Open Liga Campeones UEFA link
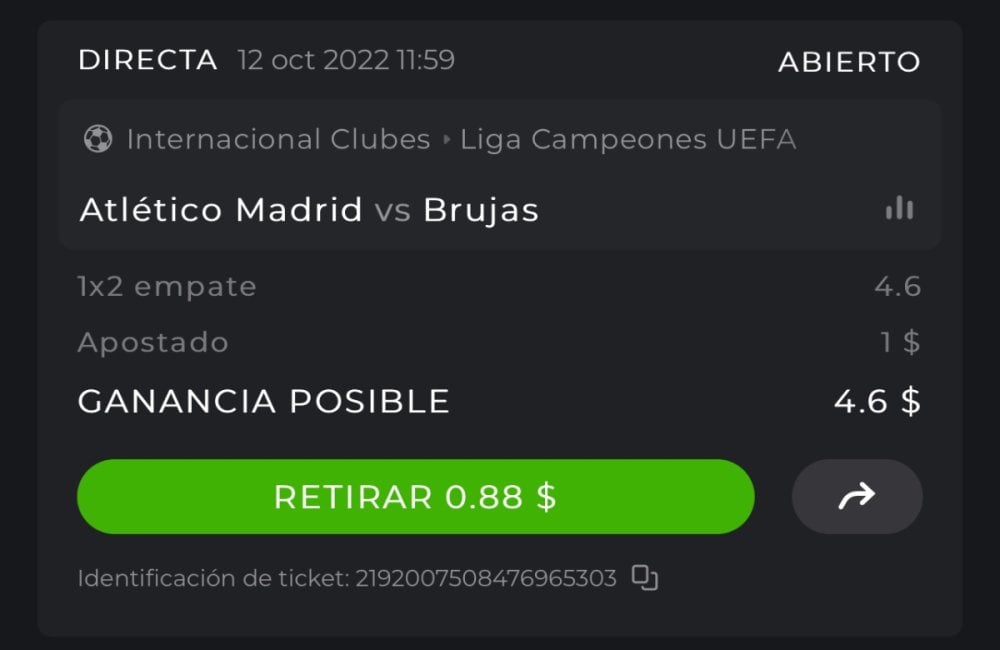The width and height of the screenshot is (1000, 650). pyautogui.click(x=628, y=140)
